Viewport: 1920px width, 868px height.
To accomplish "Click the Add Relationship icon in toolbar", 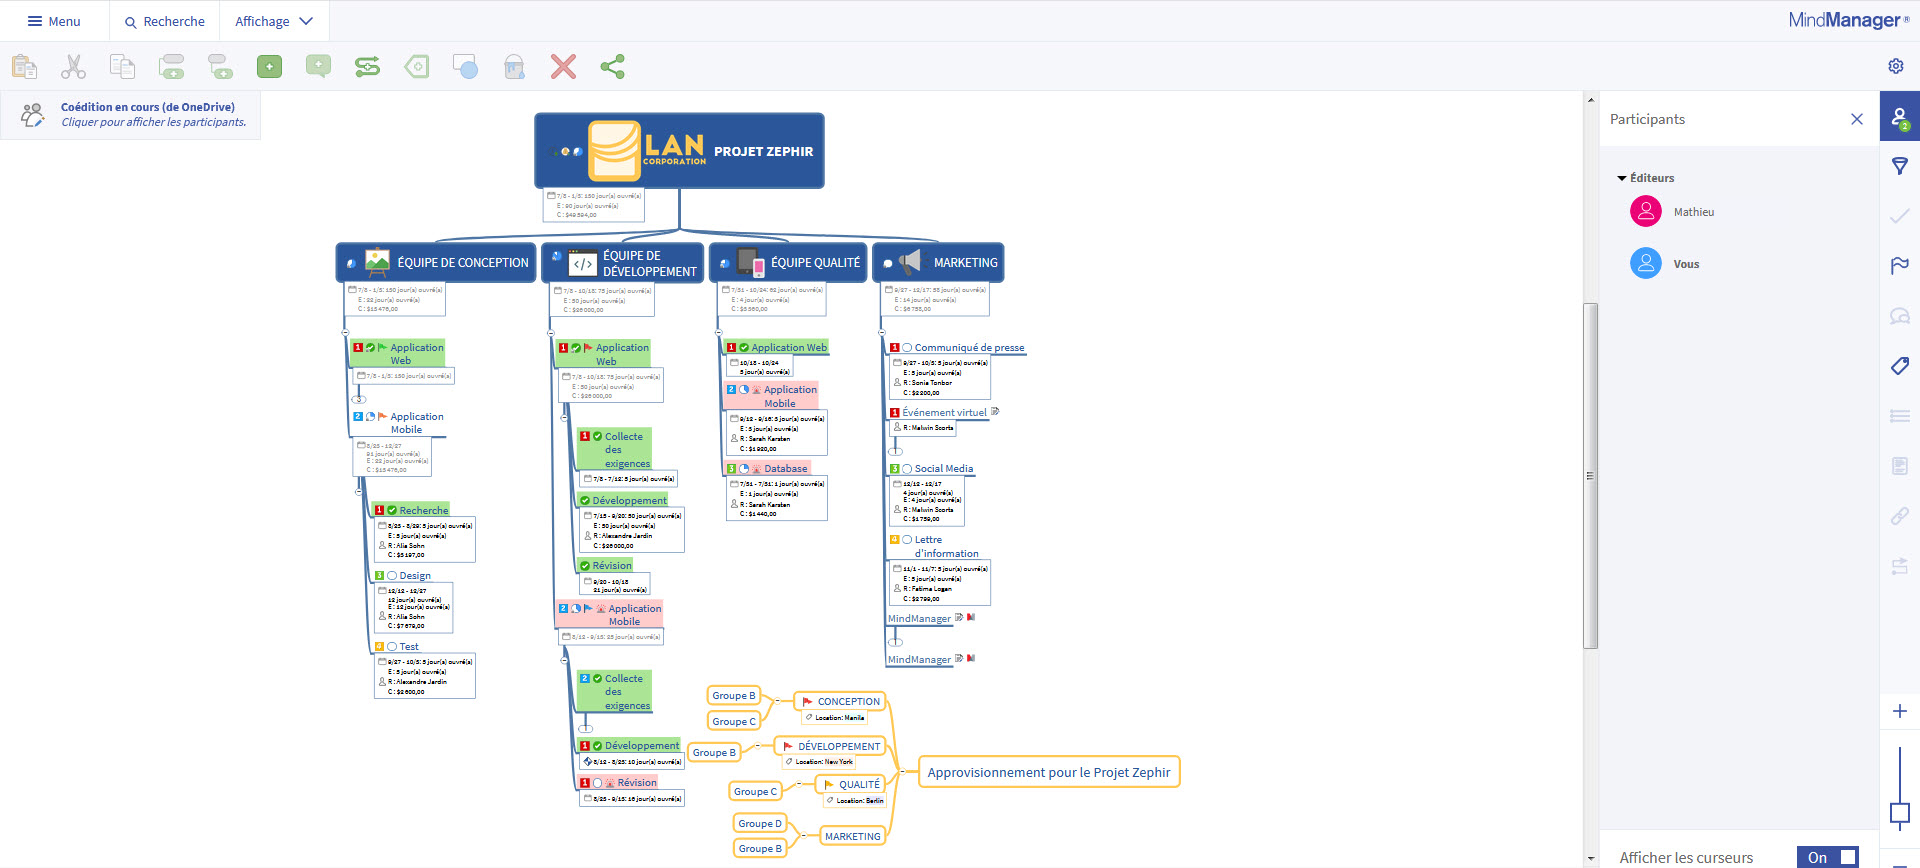I will point(367,67).
